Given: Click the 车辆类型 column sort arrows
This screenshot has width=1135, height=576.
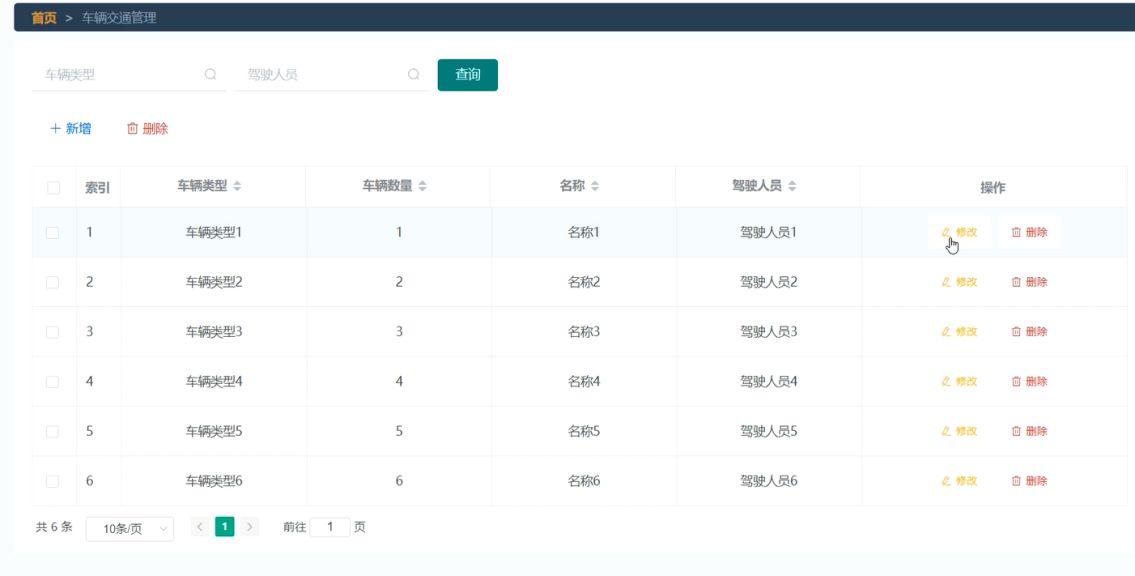Looking at the screenshot, I should (x=237, y=187).
